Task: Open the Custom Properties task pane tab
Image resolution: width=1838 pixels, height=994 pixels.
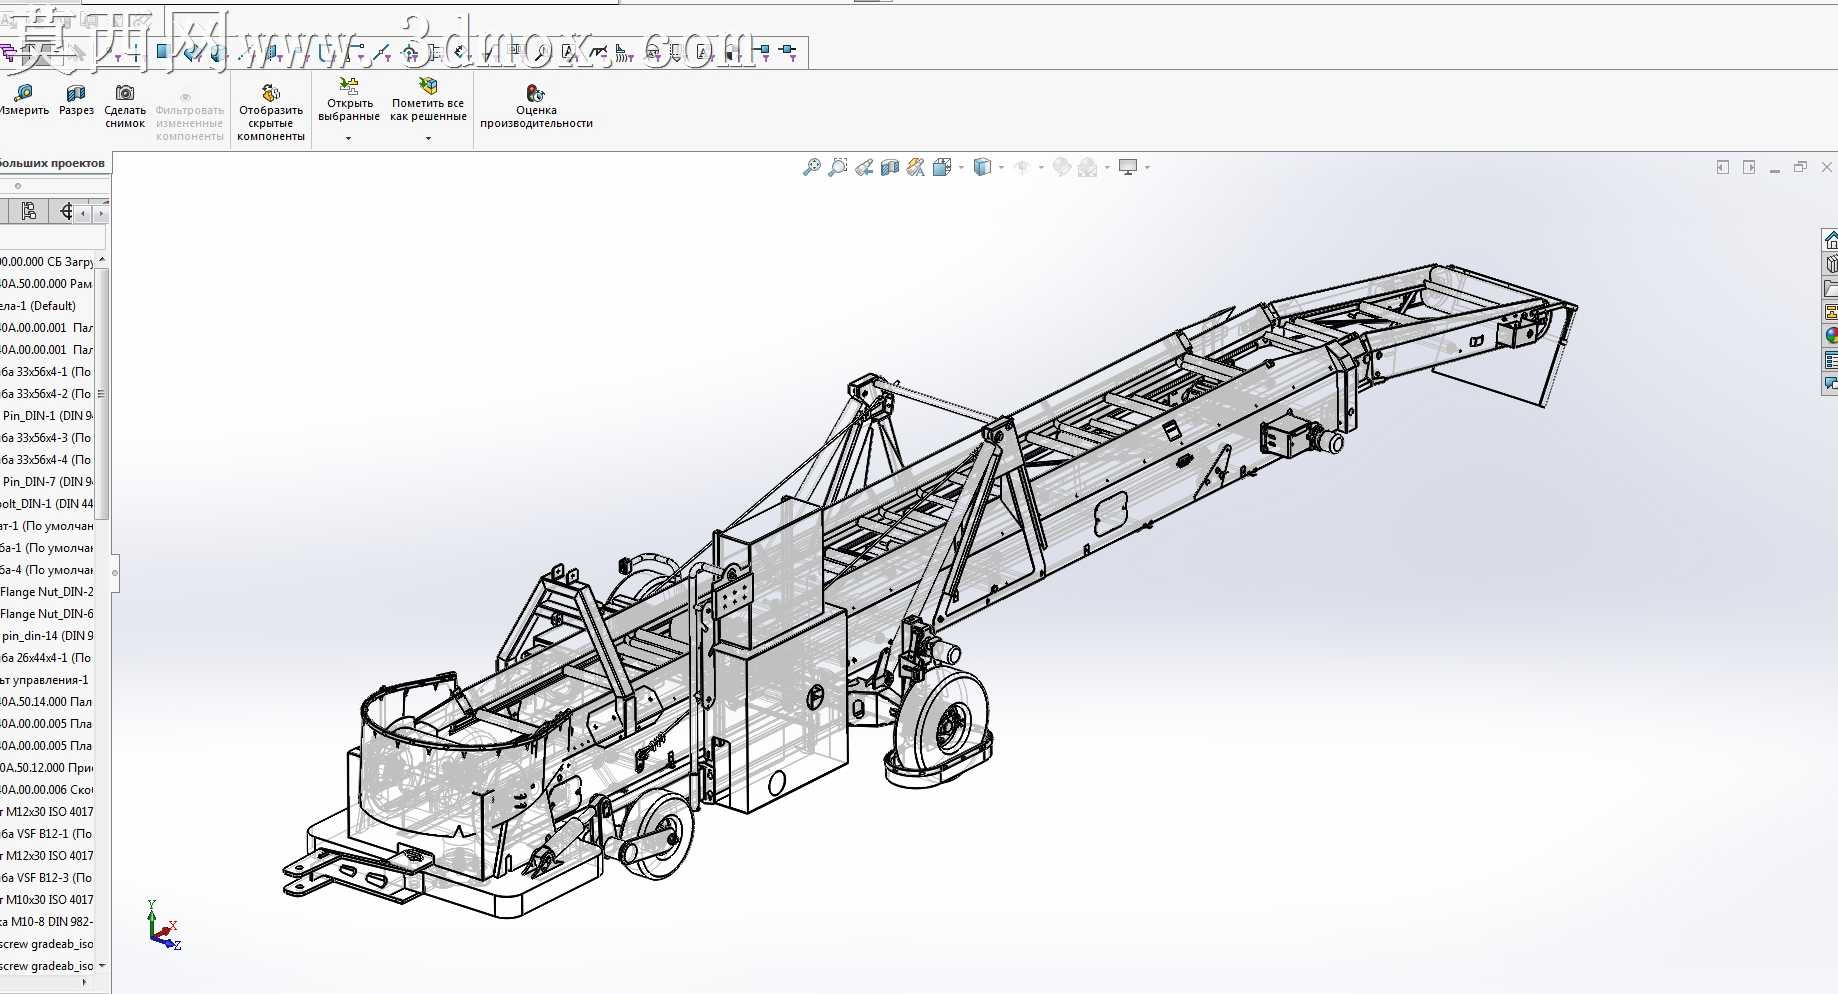Action: (1830, 360)
